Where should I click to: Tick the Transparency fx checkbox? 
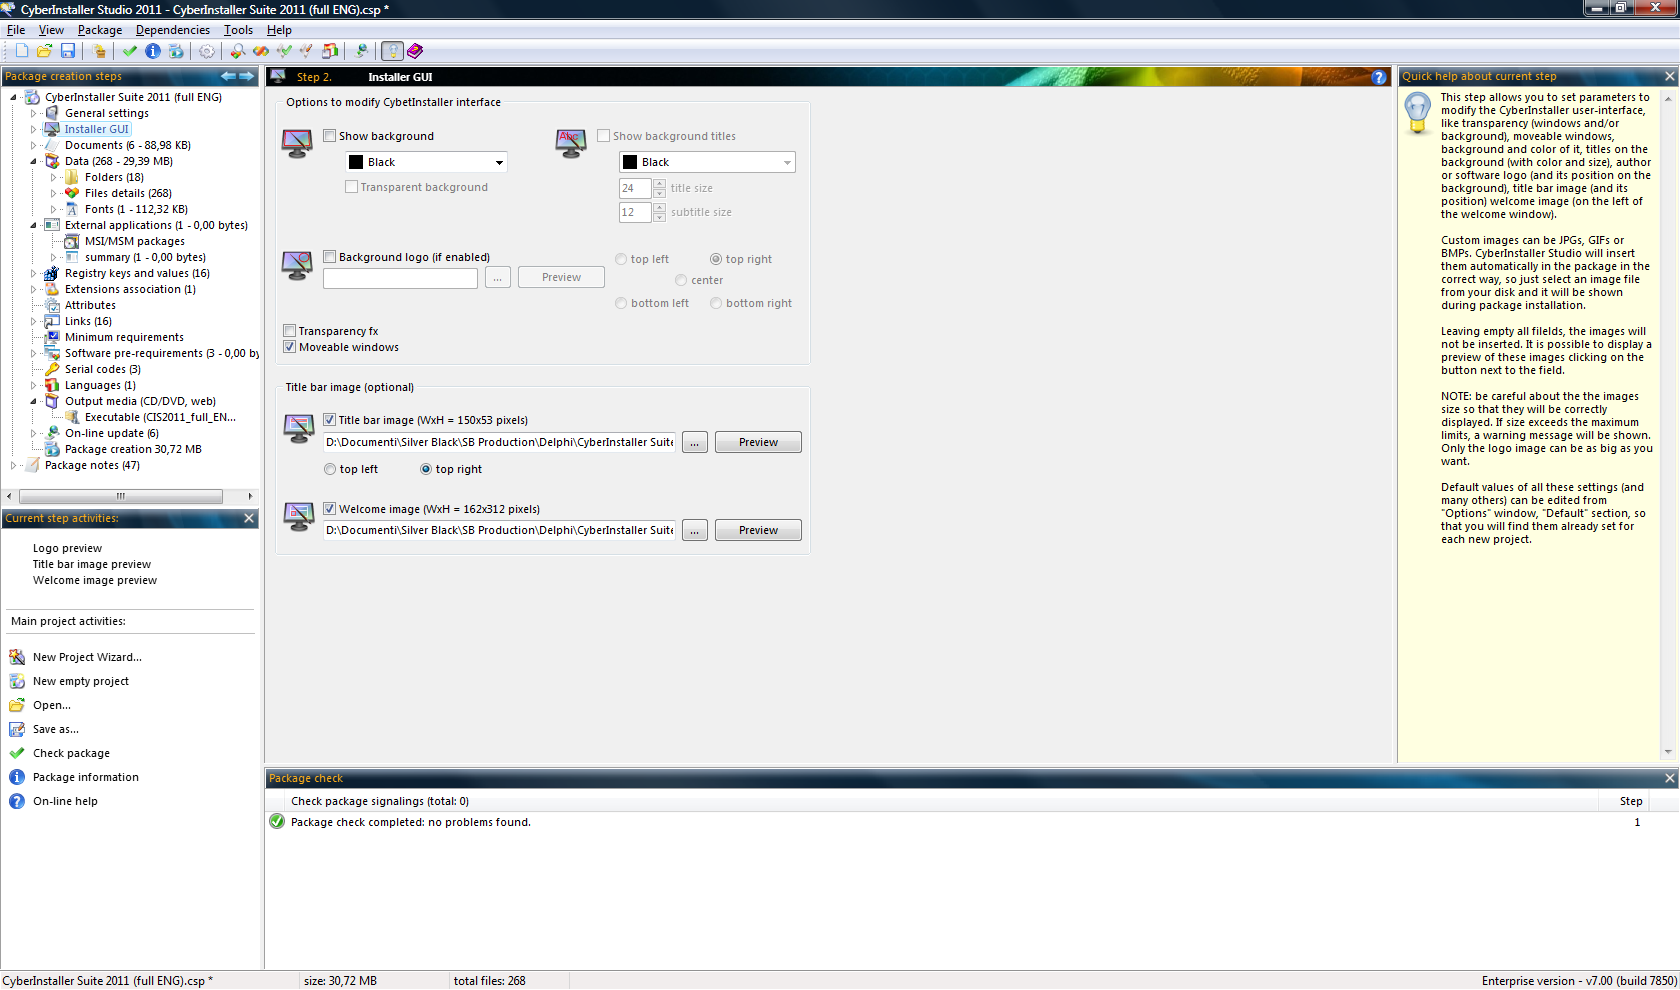[x=290, y=331]
